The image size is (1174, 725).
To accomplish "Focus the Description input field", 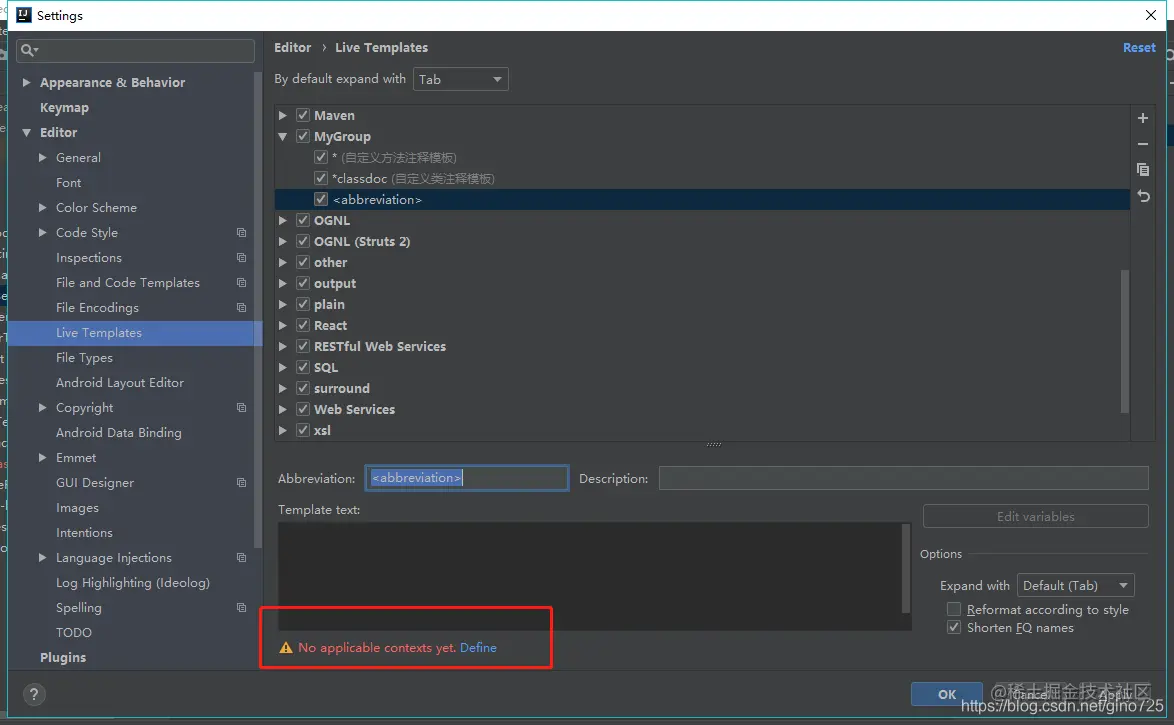I will coord(903,478).
